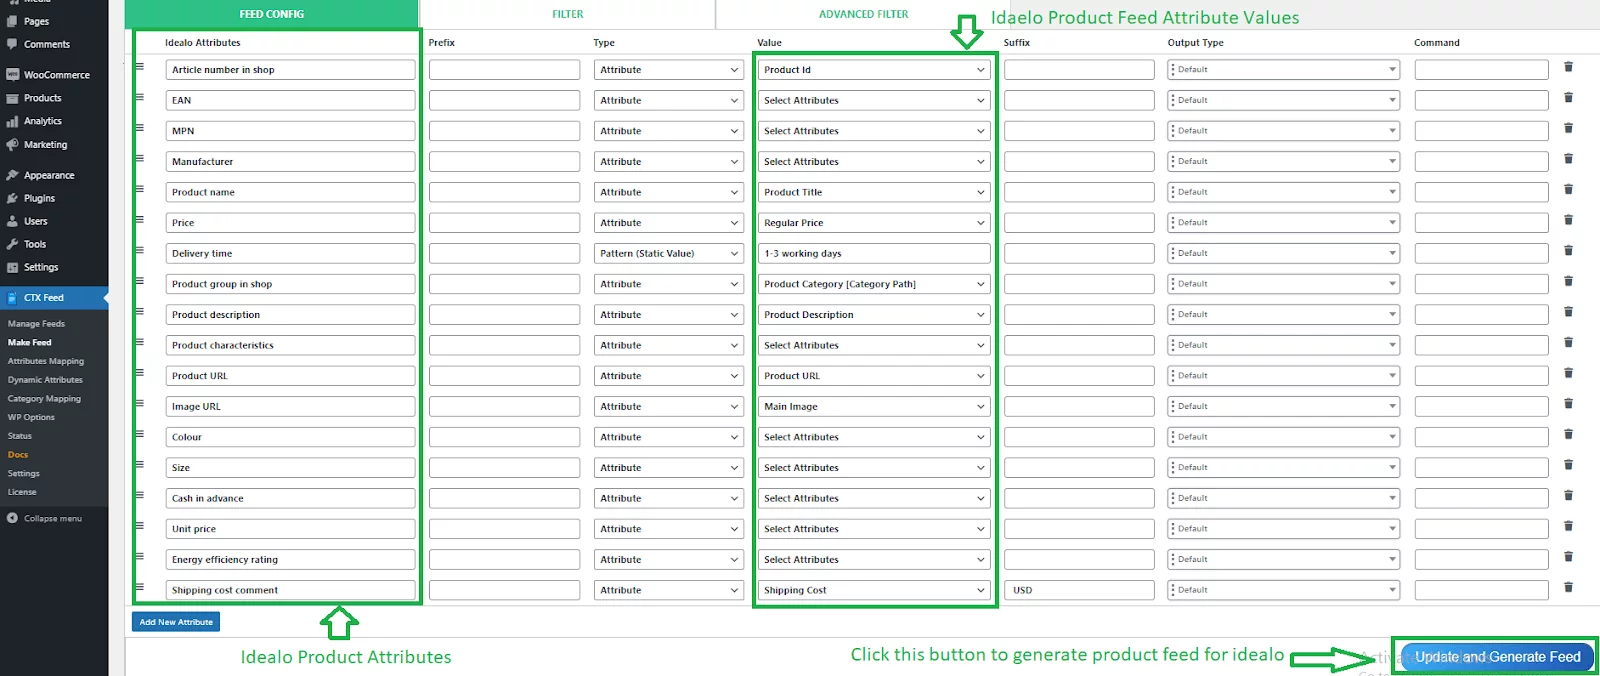Remove the Product characteristics row via trash icon

1568,342
